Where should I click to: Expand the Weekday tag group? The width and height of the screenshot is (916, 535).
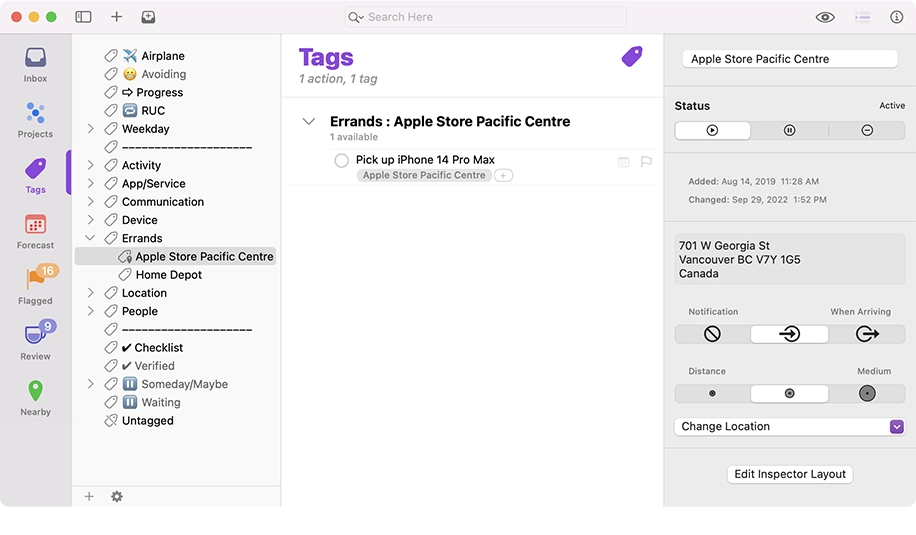coord(91,128)
